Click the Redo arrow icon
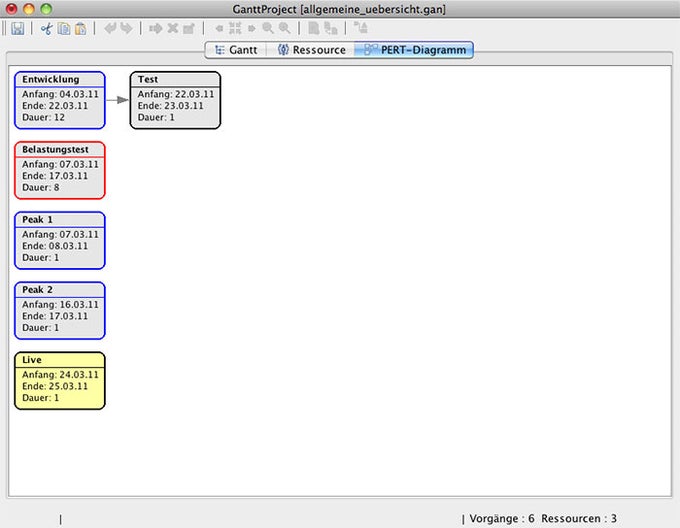The image size is (680, 528). 126,29
